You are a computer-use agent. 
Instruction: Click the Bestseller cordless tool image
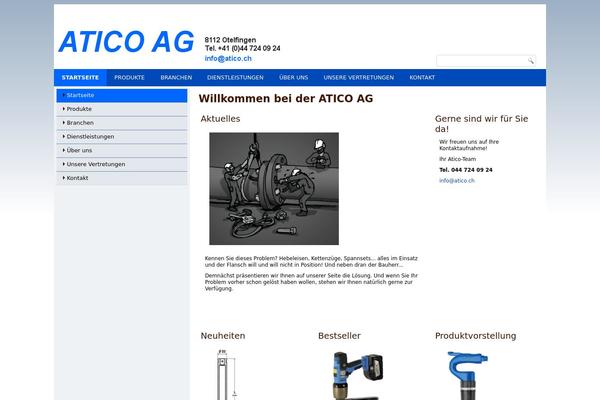point(357,376)
